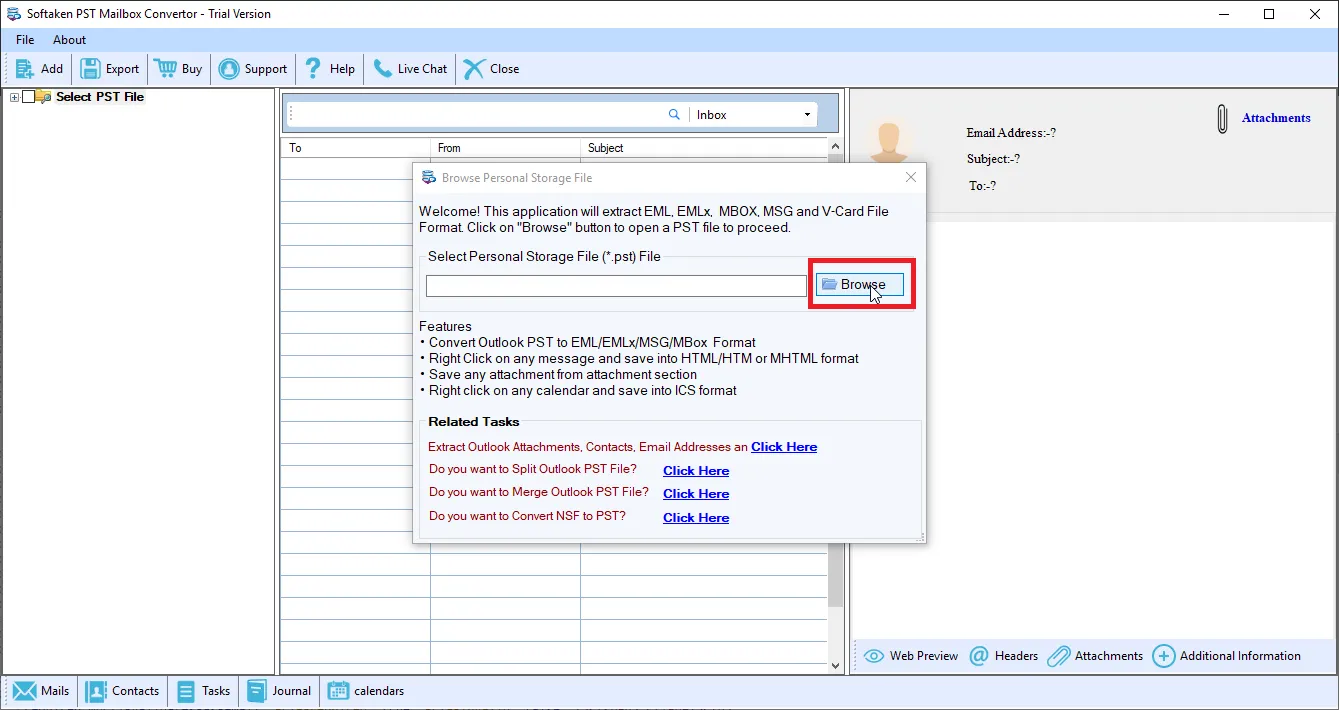Open Attachments tab below the preview

[x=1095, y=656]
